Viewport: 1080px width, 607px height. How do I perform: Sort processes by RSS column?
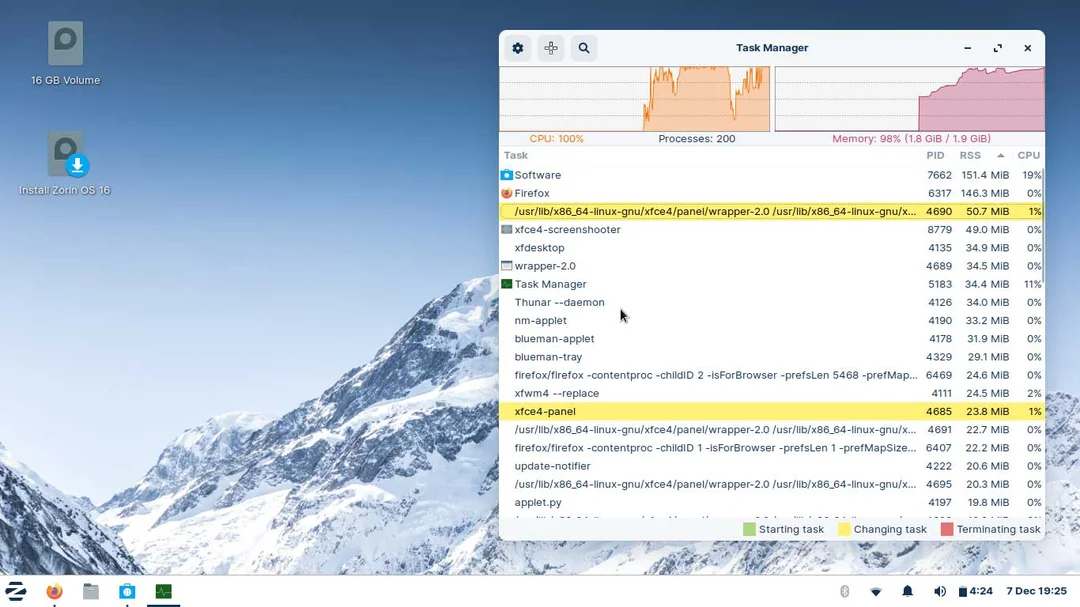tap(970, 156)
